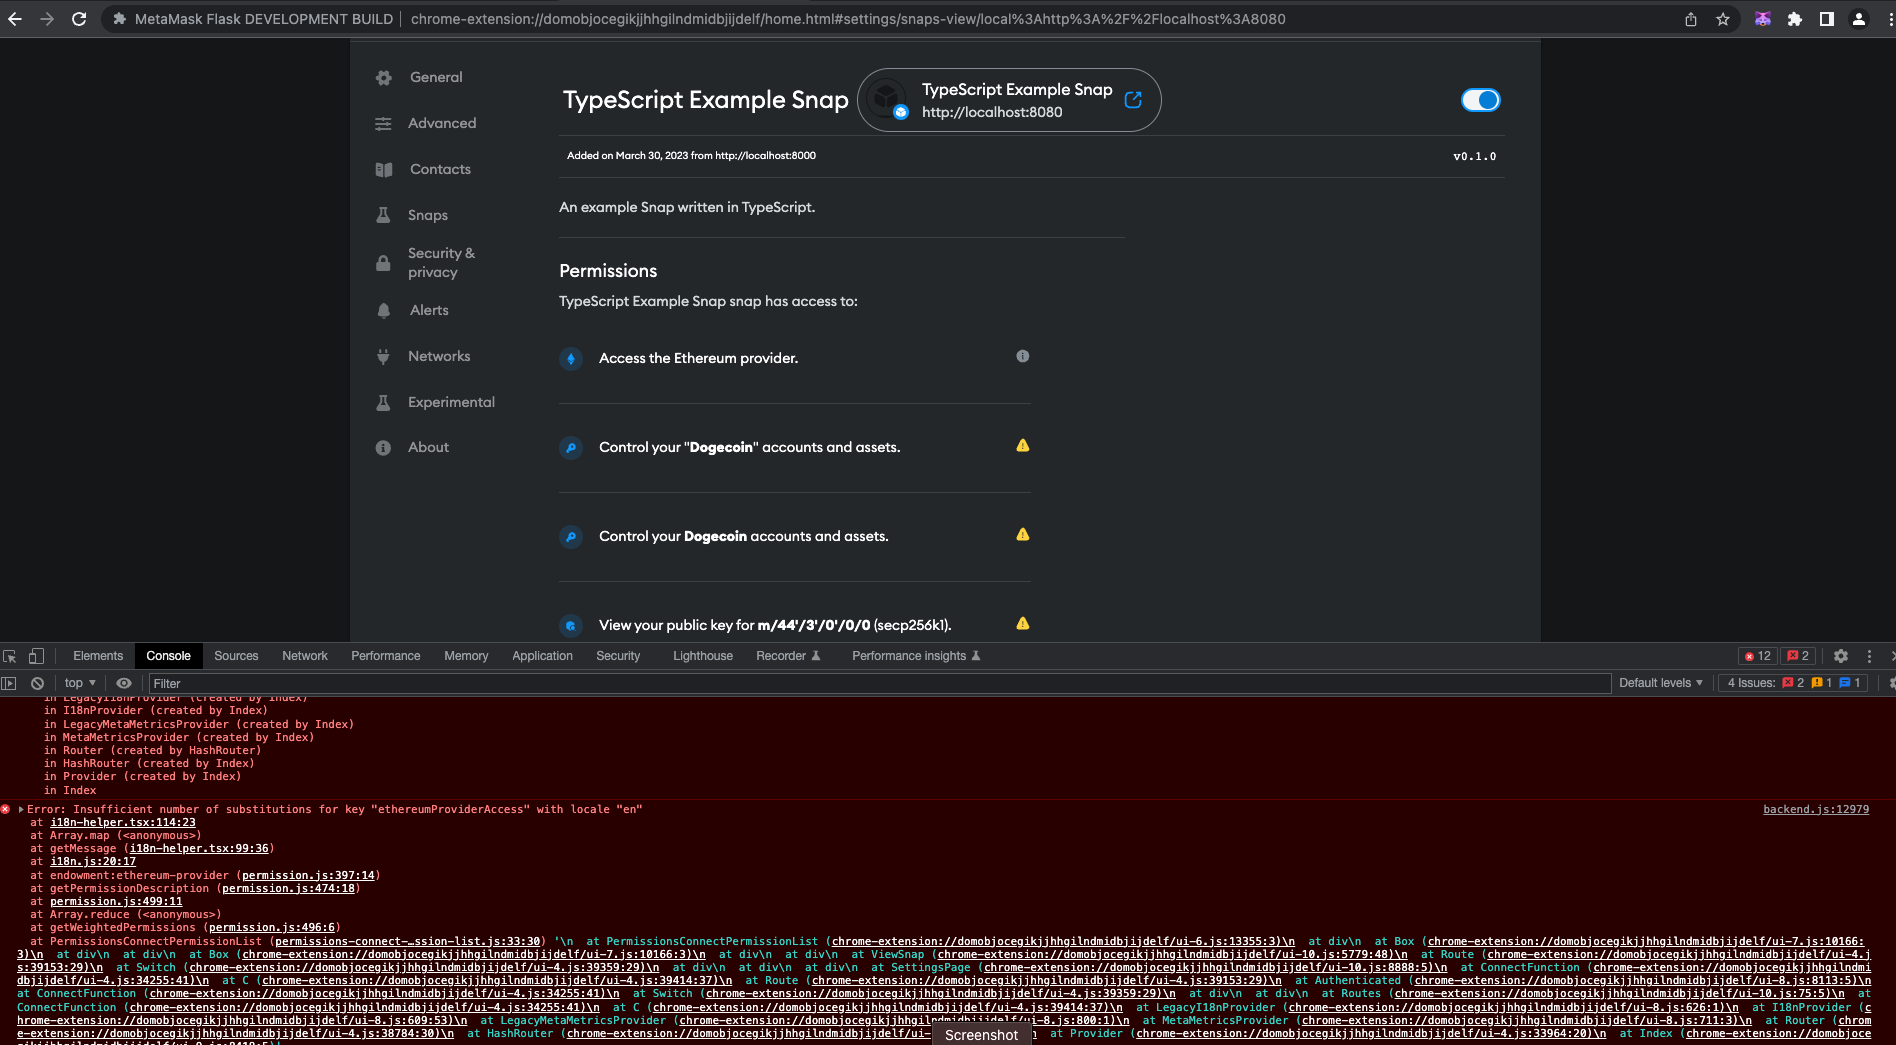The width and height of the screenshot is (1896, 1045).
Task: Open the Experimental settings section
Action: pos(451,402)
